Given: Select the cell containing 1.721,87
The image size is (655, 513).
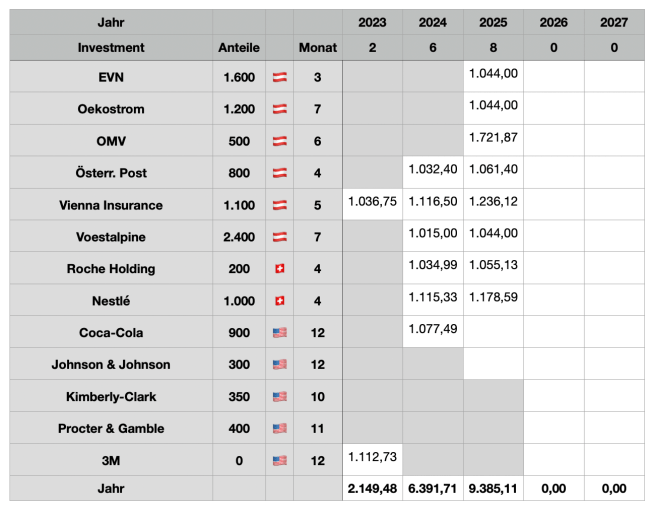Looking at the screenshot, I should [493, 137].
